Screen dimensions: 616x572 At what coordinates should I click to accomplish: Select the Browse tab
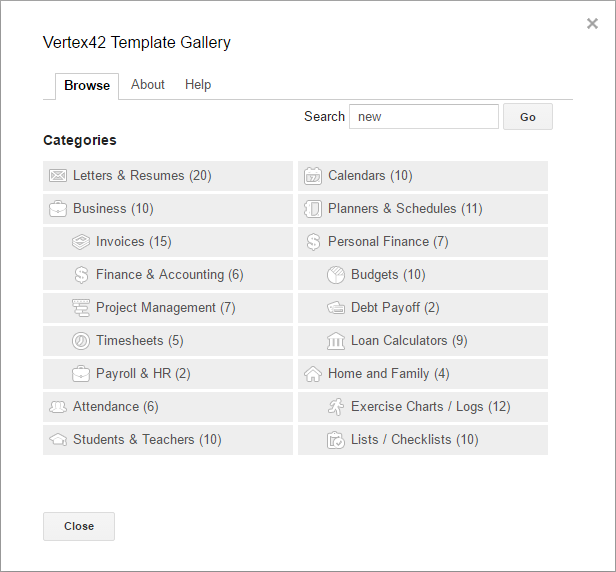(87, 86)
